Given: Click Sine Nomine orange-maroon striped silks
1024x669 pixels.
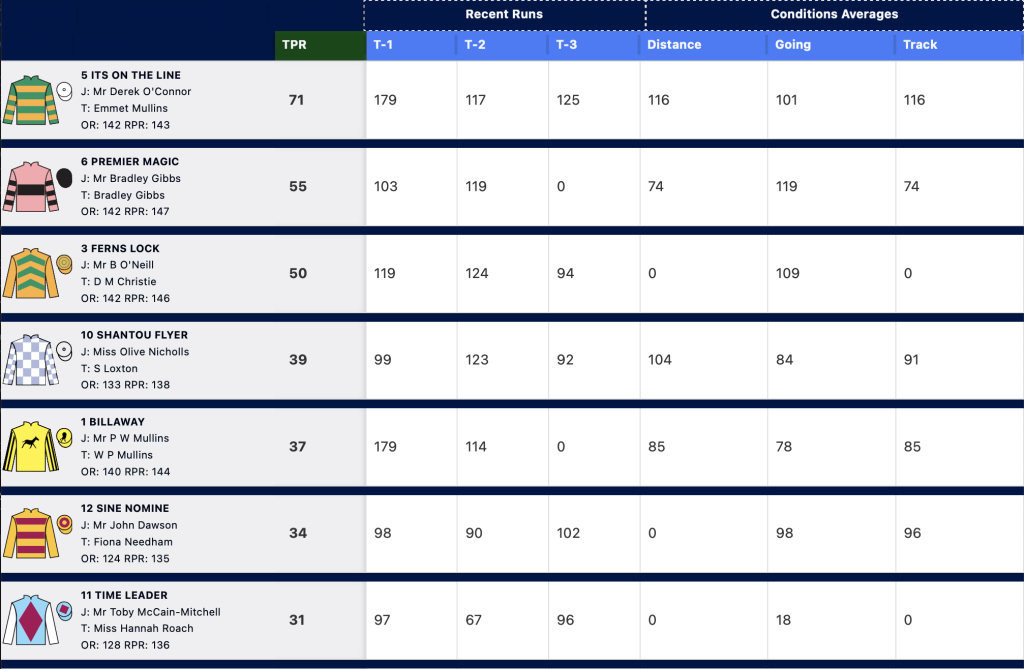Looking at the screenshot, I should [31, 533].
